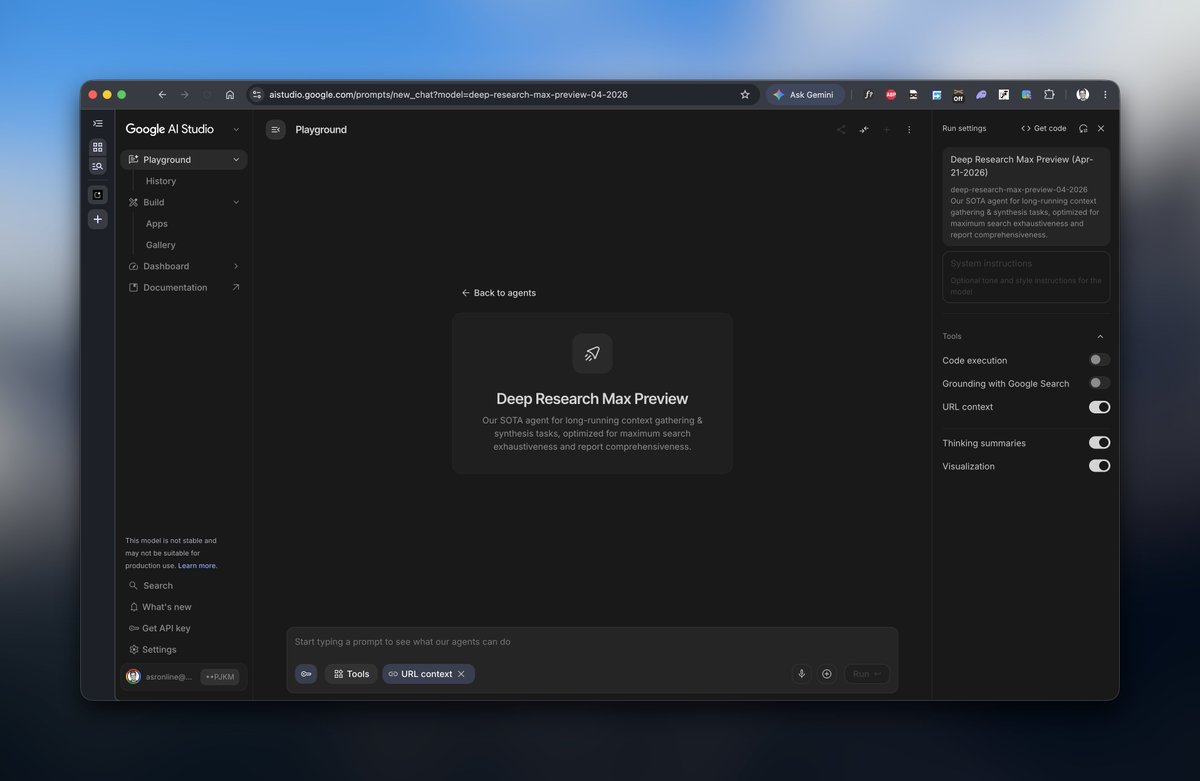Focus the prompt text input field
The height and width of the screenshot is (781, 1200).
coord(592,642)
